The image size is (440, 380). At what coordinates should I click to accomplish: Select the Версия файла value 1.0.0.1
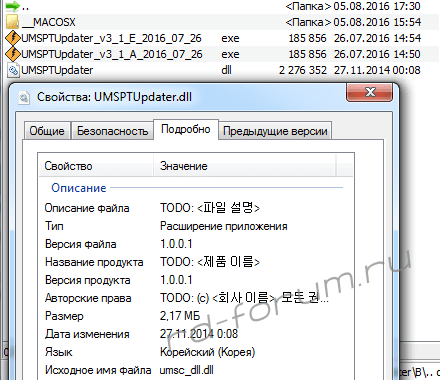[x=176, y=244]
